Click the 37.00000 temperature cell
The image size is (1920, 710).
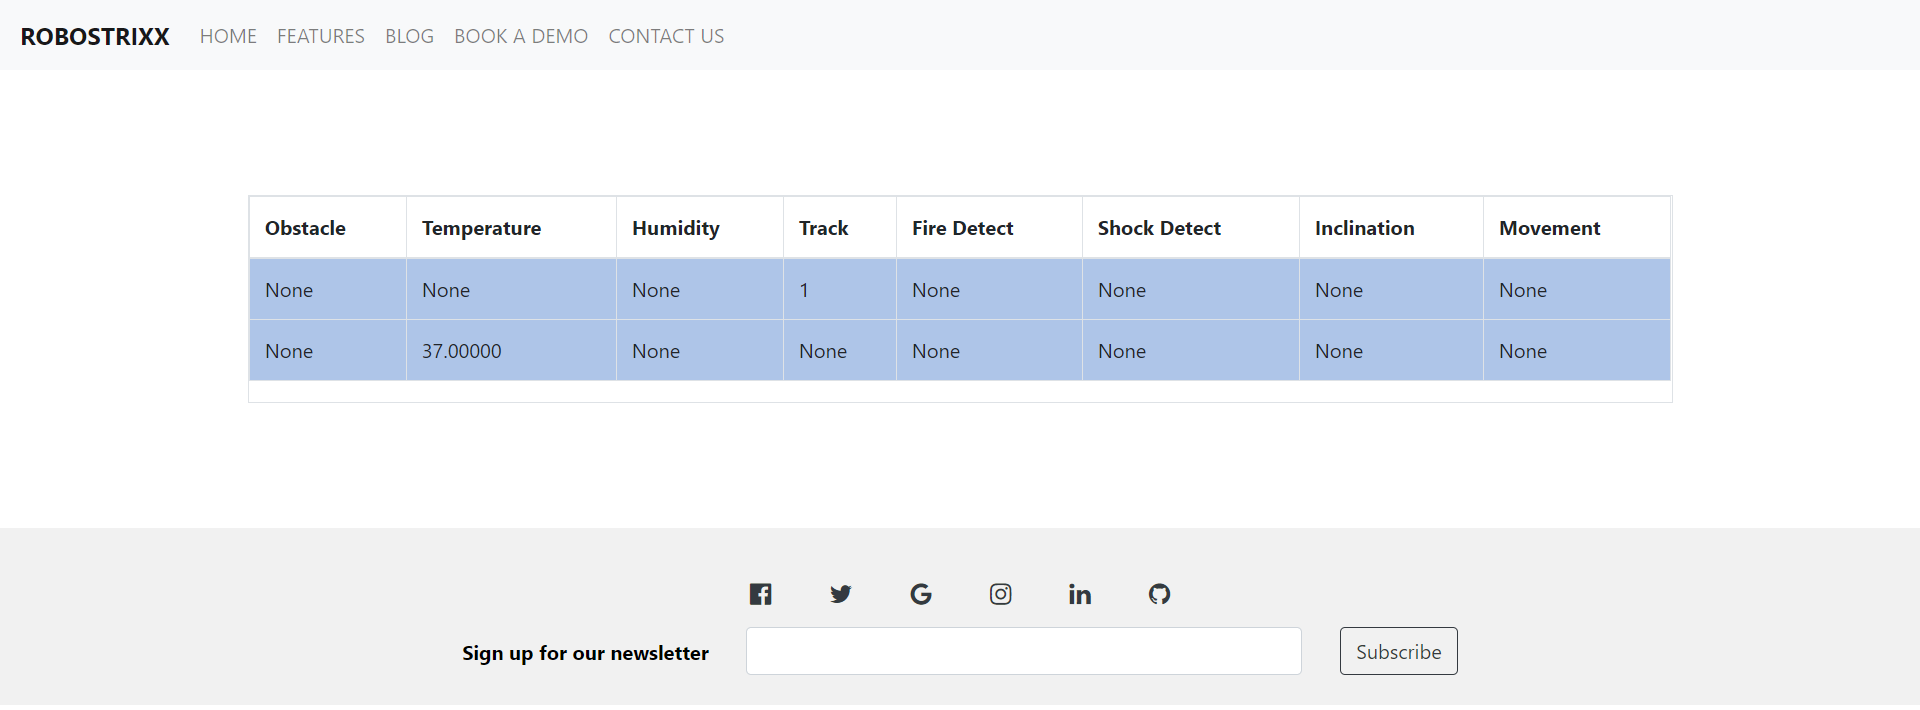tap(462, 351)
